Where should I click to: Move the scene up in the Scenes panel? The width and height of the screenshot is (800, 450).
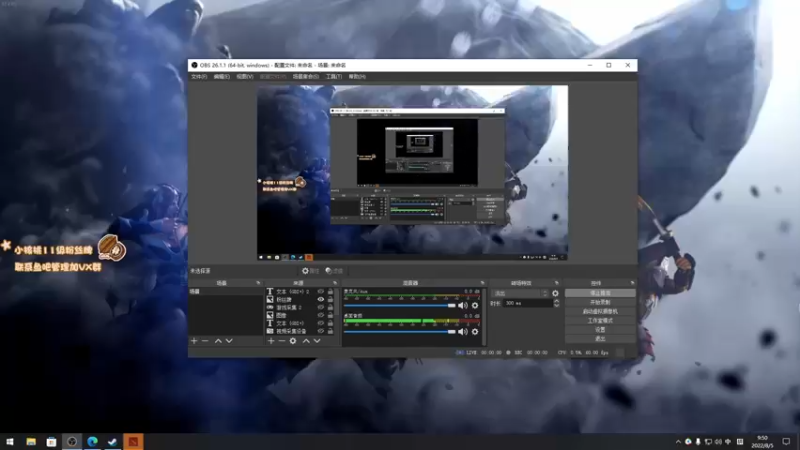218,341
